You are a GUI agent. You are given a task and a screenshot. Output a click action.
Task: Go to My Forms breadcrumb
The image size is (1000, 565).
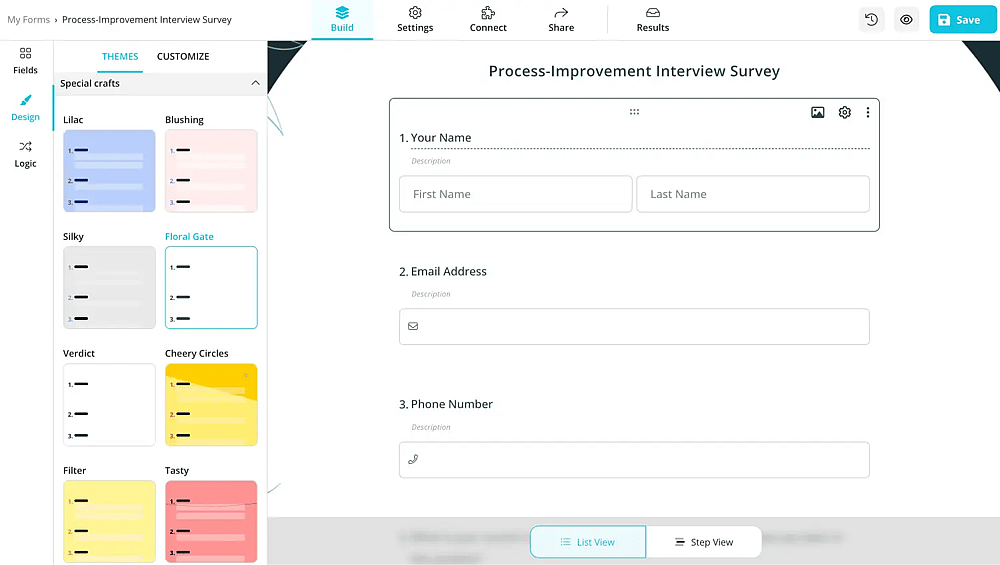[x=28, y=20]
